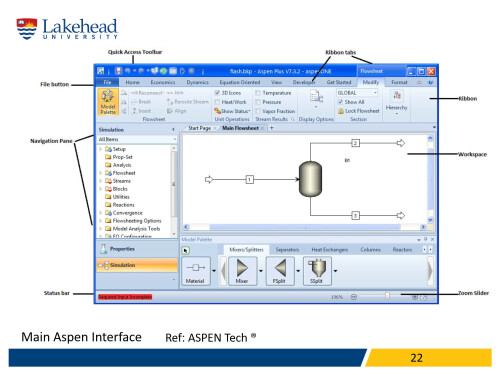Toggle the Show All checkbox
The image size is (500, 375).
pos(340,102)
